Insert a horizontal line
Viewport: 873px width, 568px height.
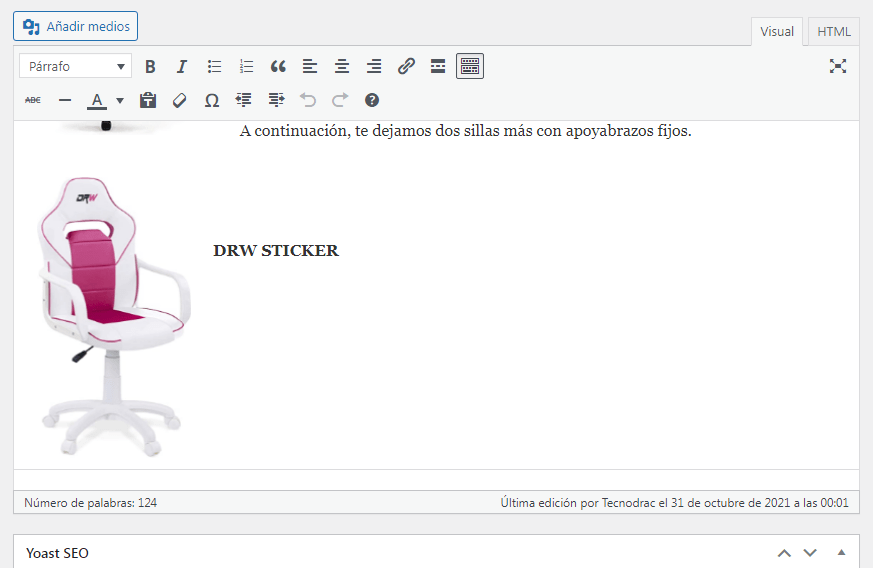(65, 100)
